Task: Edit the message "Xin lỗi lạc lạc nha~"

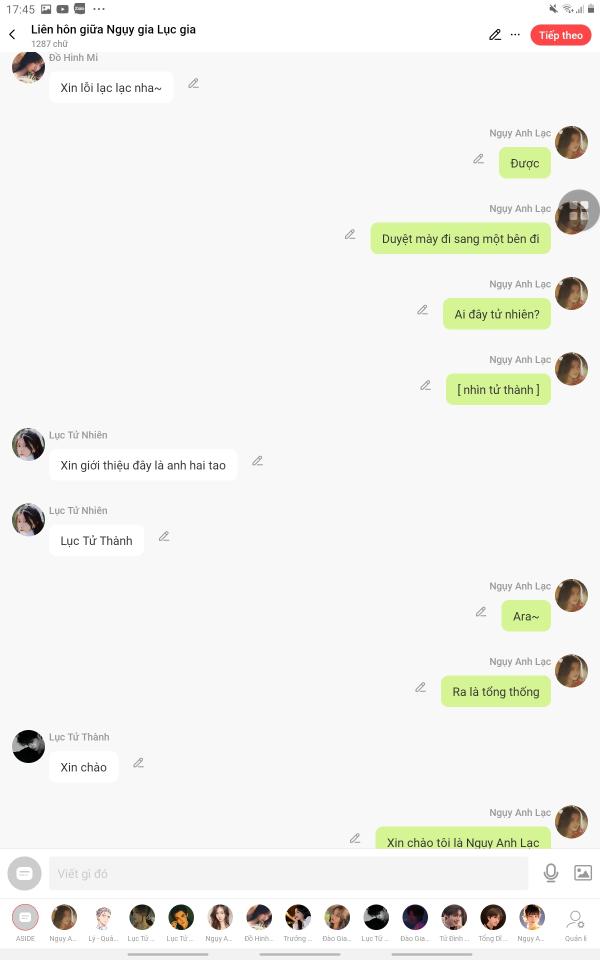Action: point(193,83)
